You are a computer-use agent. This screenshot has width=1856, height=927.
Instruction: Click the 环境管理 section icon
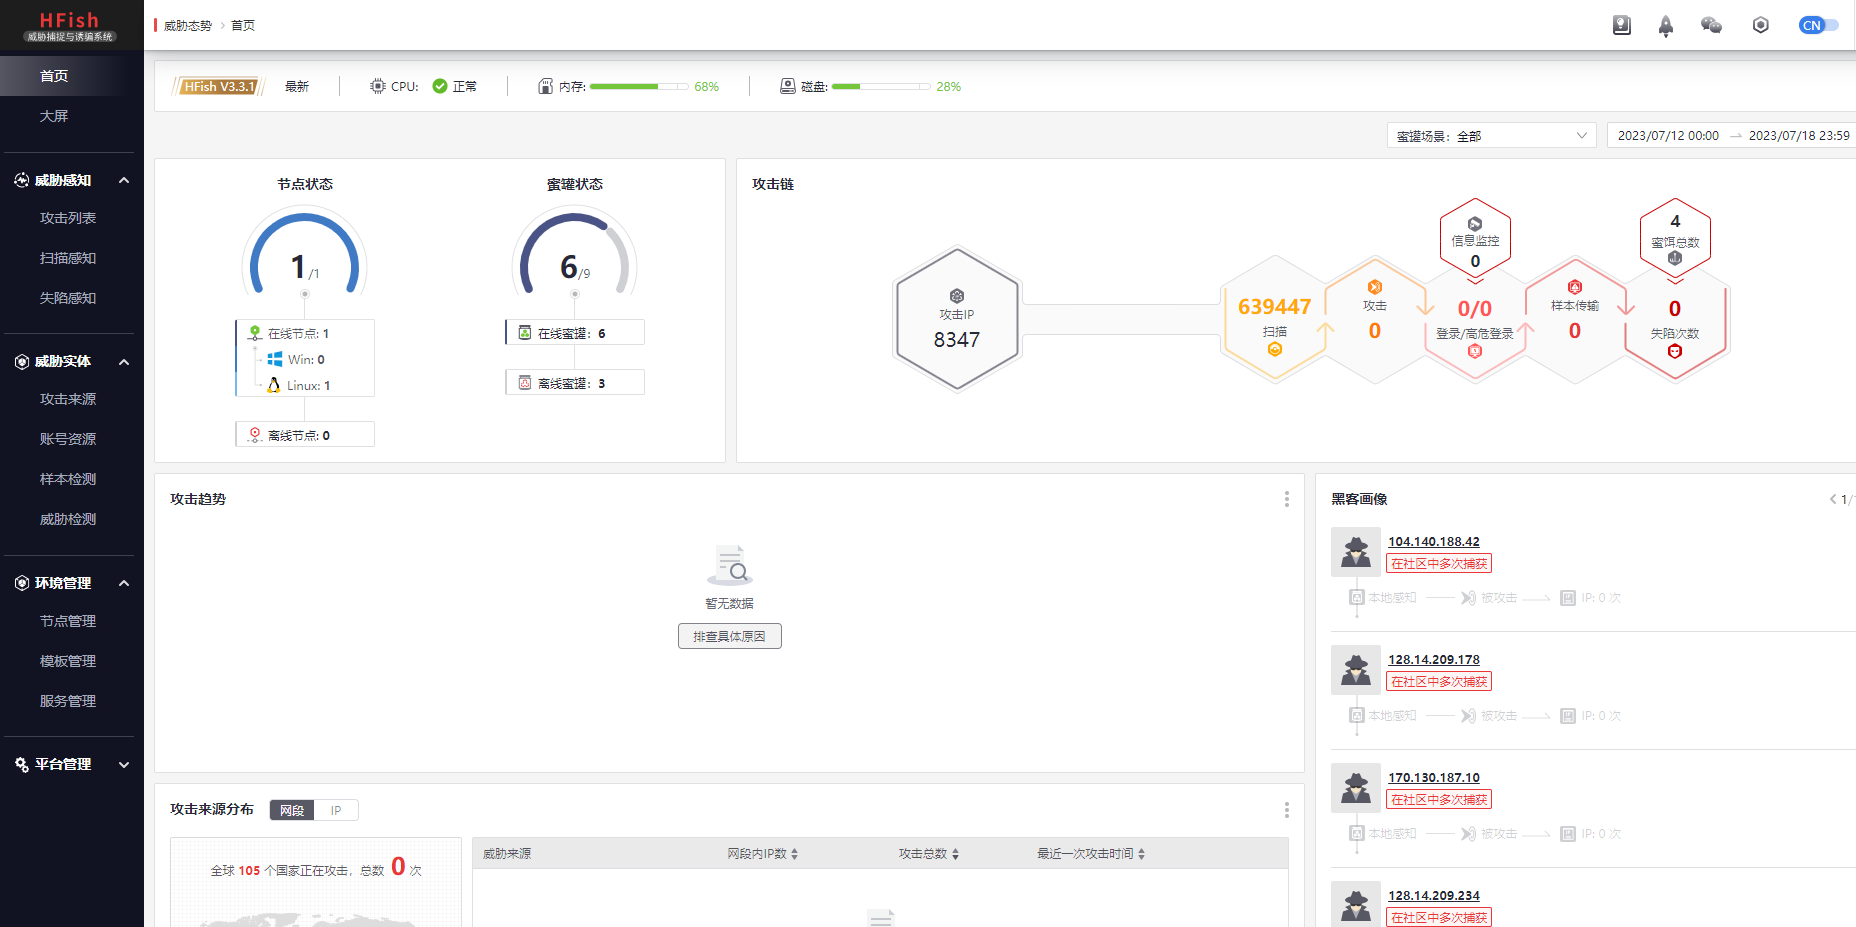pyautogui.click(x=22, y=583)
